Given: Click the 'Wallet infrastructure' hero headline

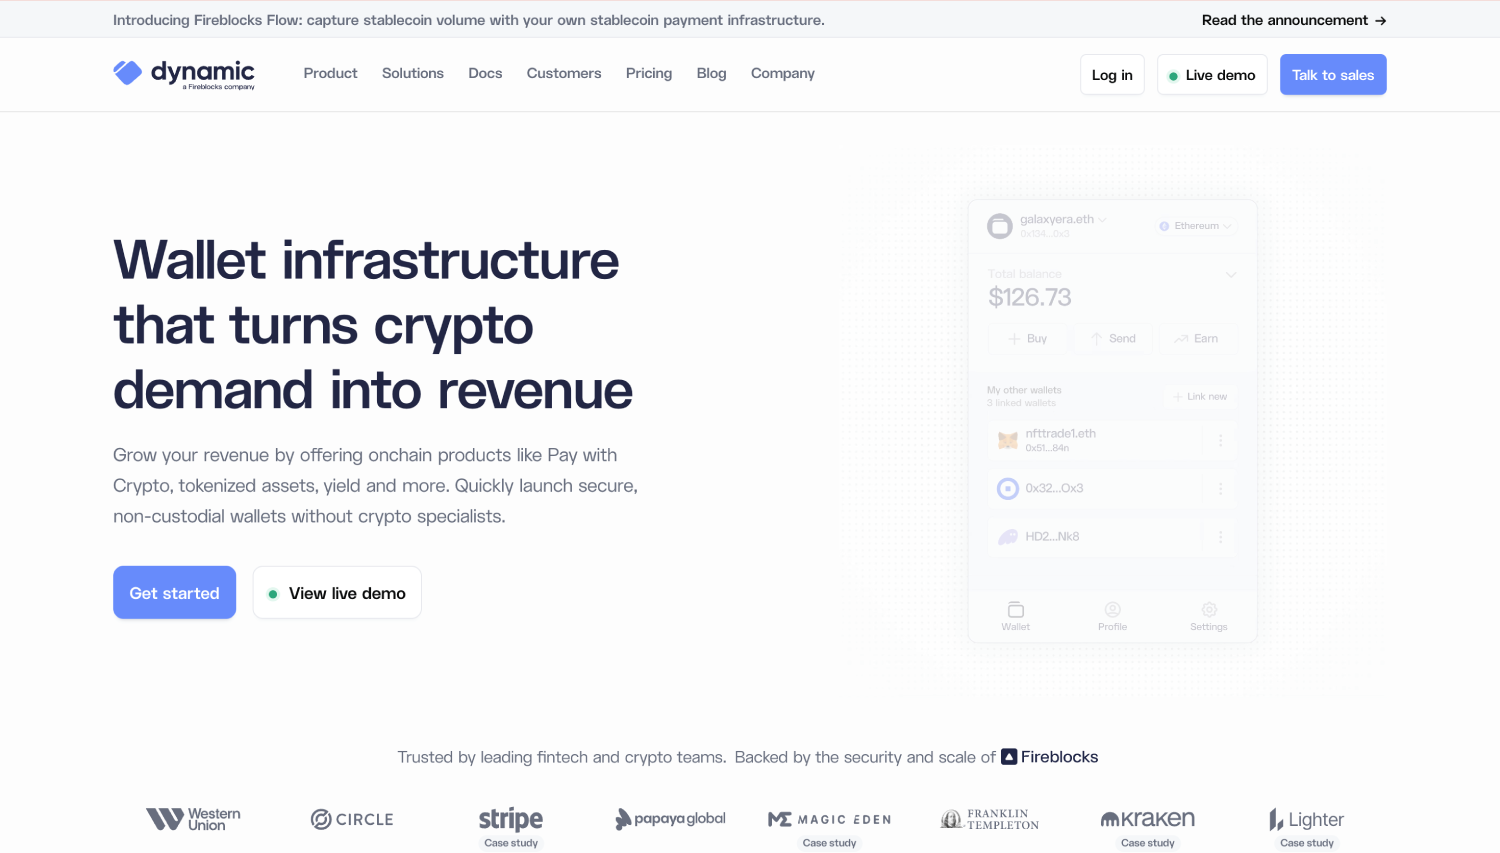Looking at the screenshot, I should click(373, 325).
